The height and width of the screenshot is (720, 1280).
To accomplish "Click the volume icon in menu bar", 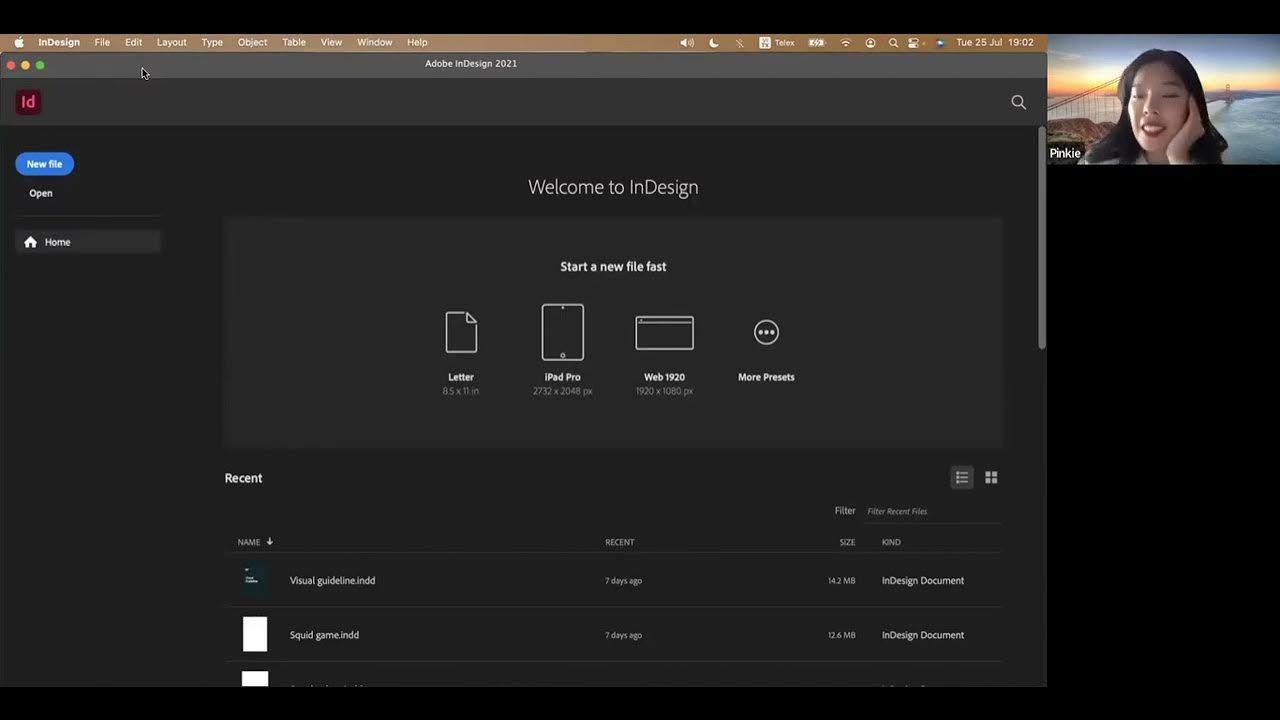I will click(x=687, y=42).
